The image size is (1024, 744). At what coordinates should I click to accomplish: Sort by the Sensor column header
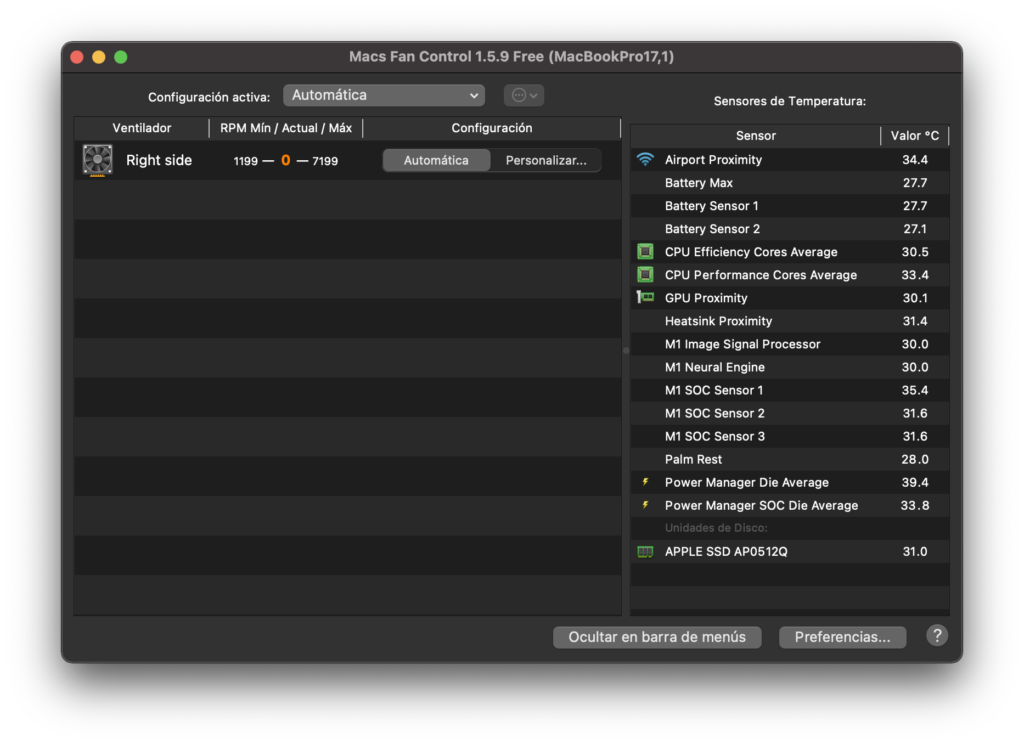point(755,136)
